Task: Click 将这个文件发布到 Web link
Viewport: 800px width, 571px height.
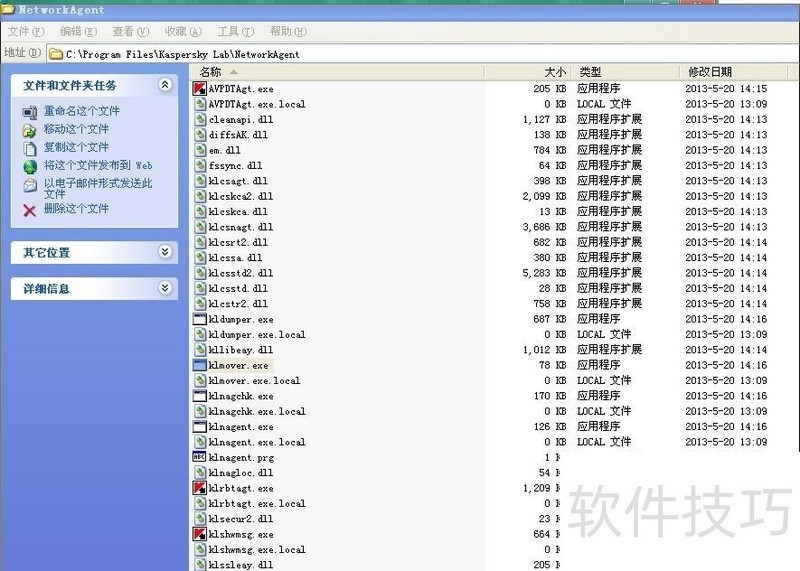Action: [97, 165]
